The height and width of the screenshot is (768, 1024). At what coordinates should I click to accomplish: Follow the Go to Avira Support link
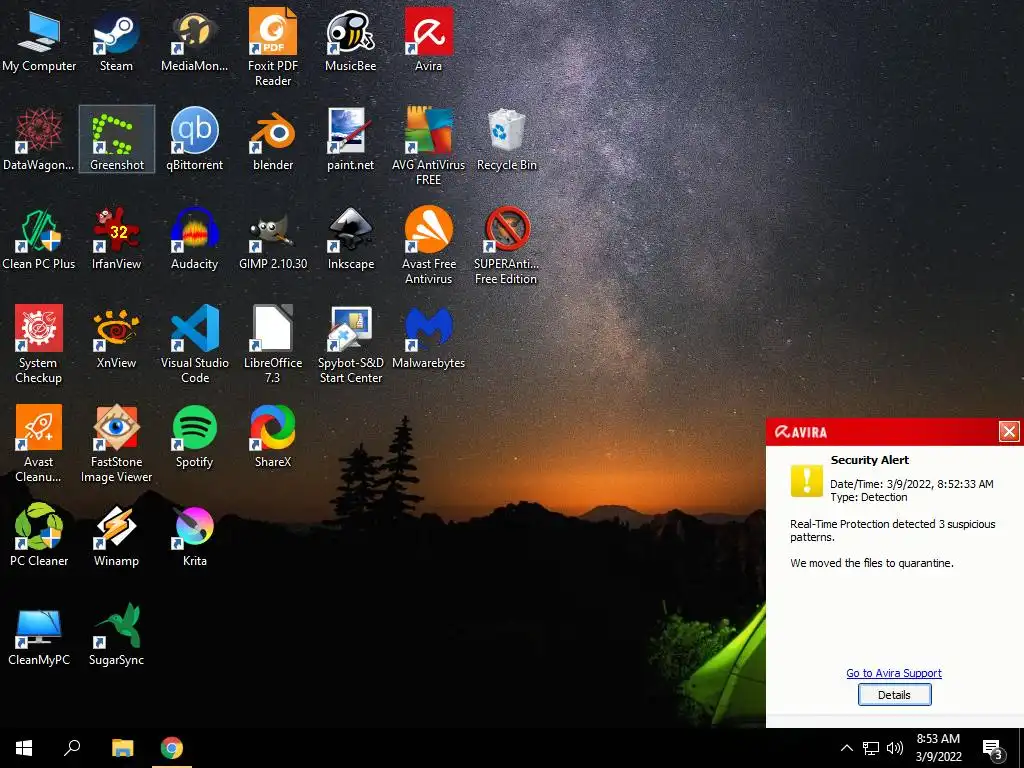coord(894,673)
